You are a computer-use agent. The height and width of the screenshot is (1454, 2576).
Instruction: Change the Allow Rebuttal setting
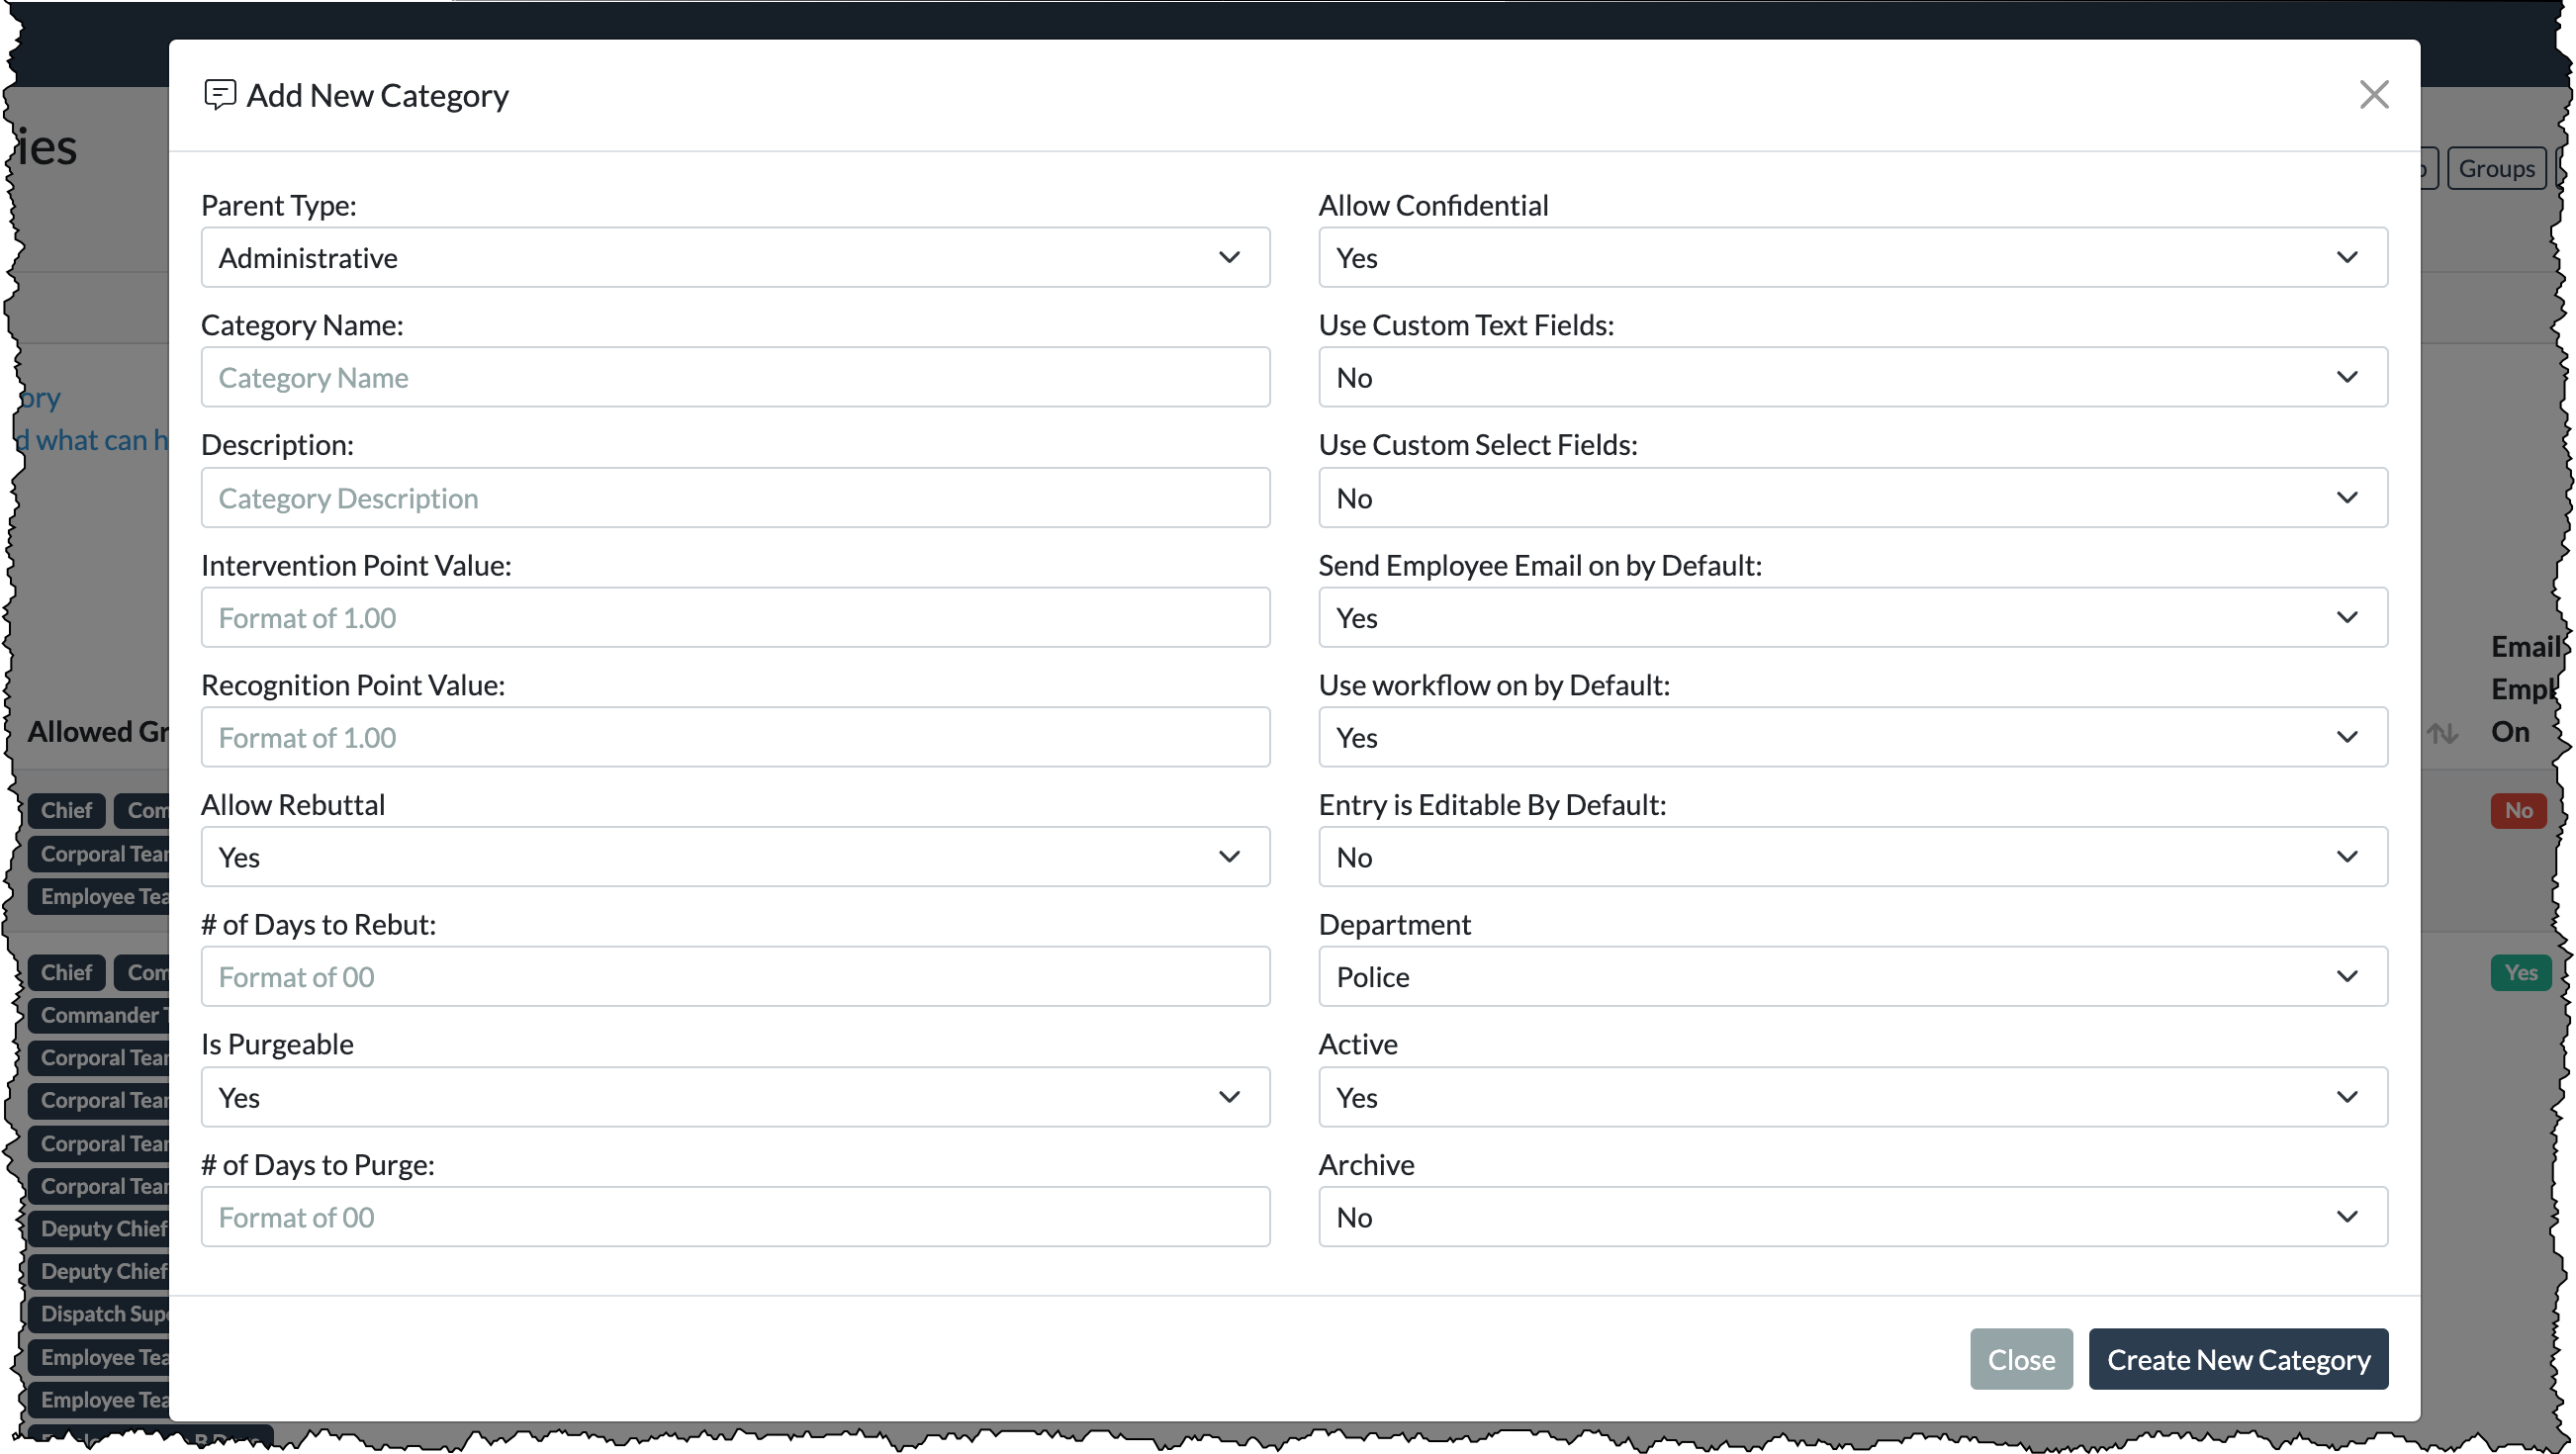735,857
